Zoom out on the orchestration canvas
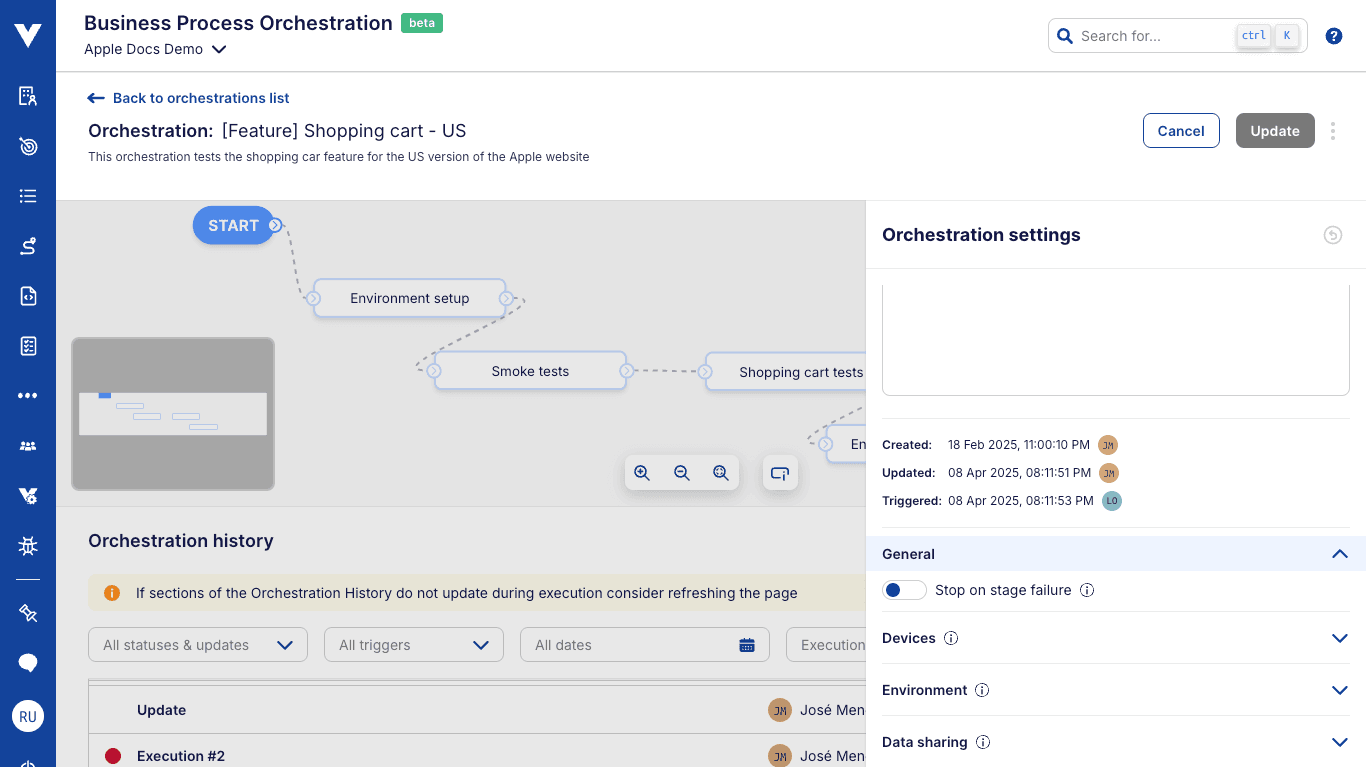Image resolution: width=1366 pixels, height=767 pixels. click(682, 472)
